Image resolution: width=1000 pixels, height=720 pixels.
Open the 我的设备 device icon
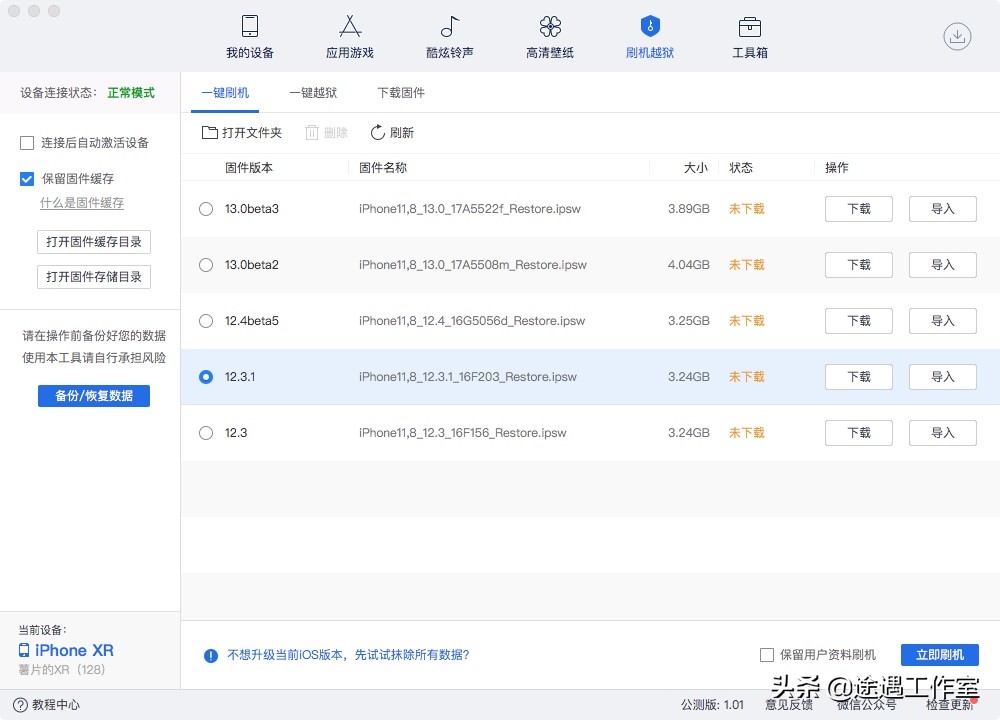coord(249,36)
